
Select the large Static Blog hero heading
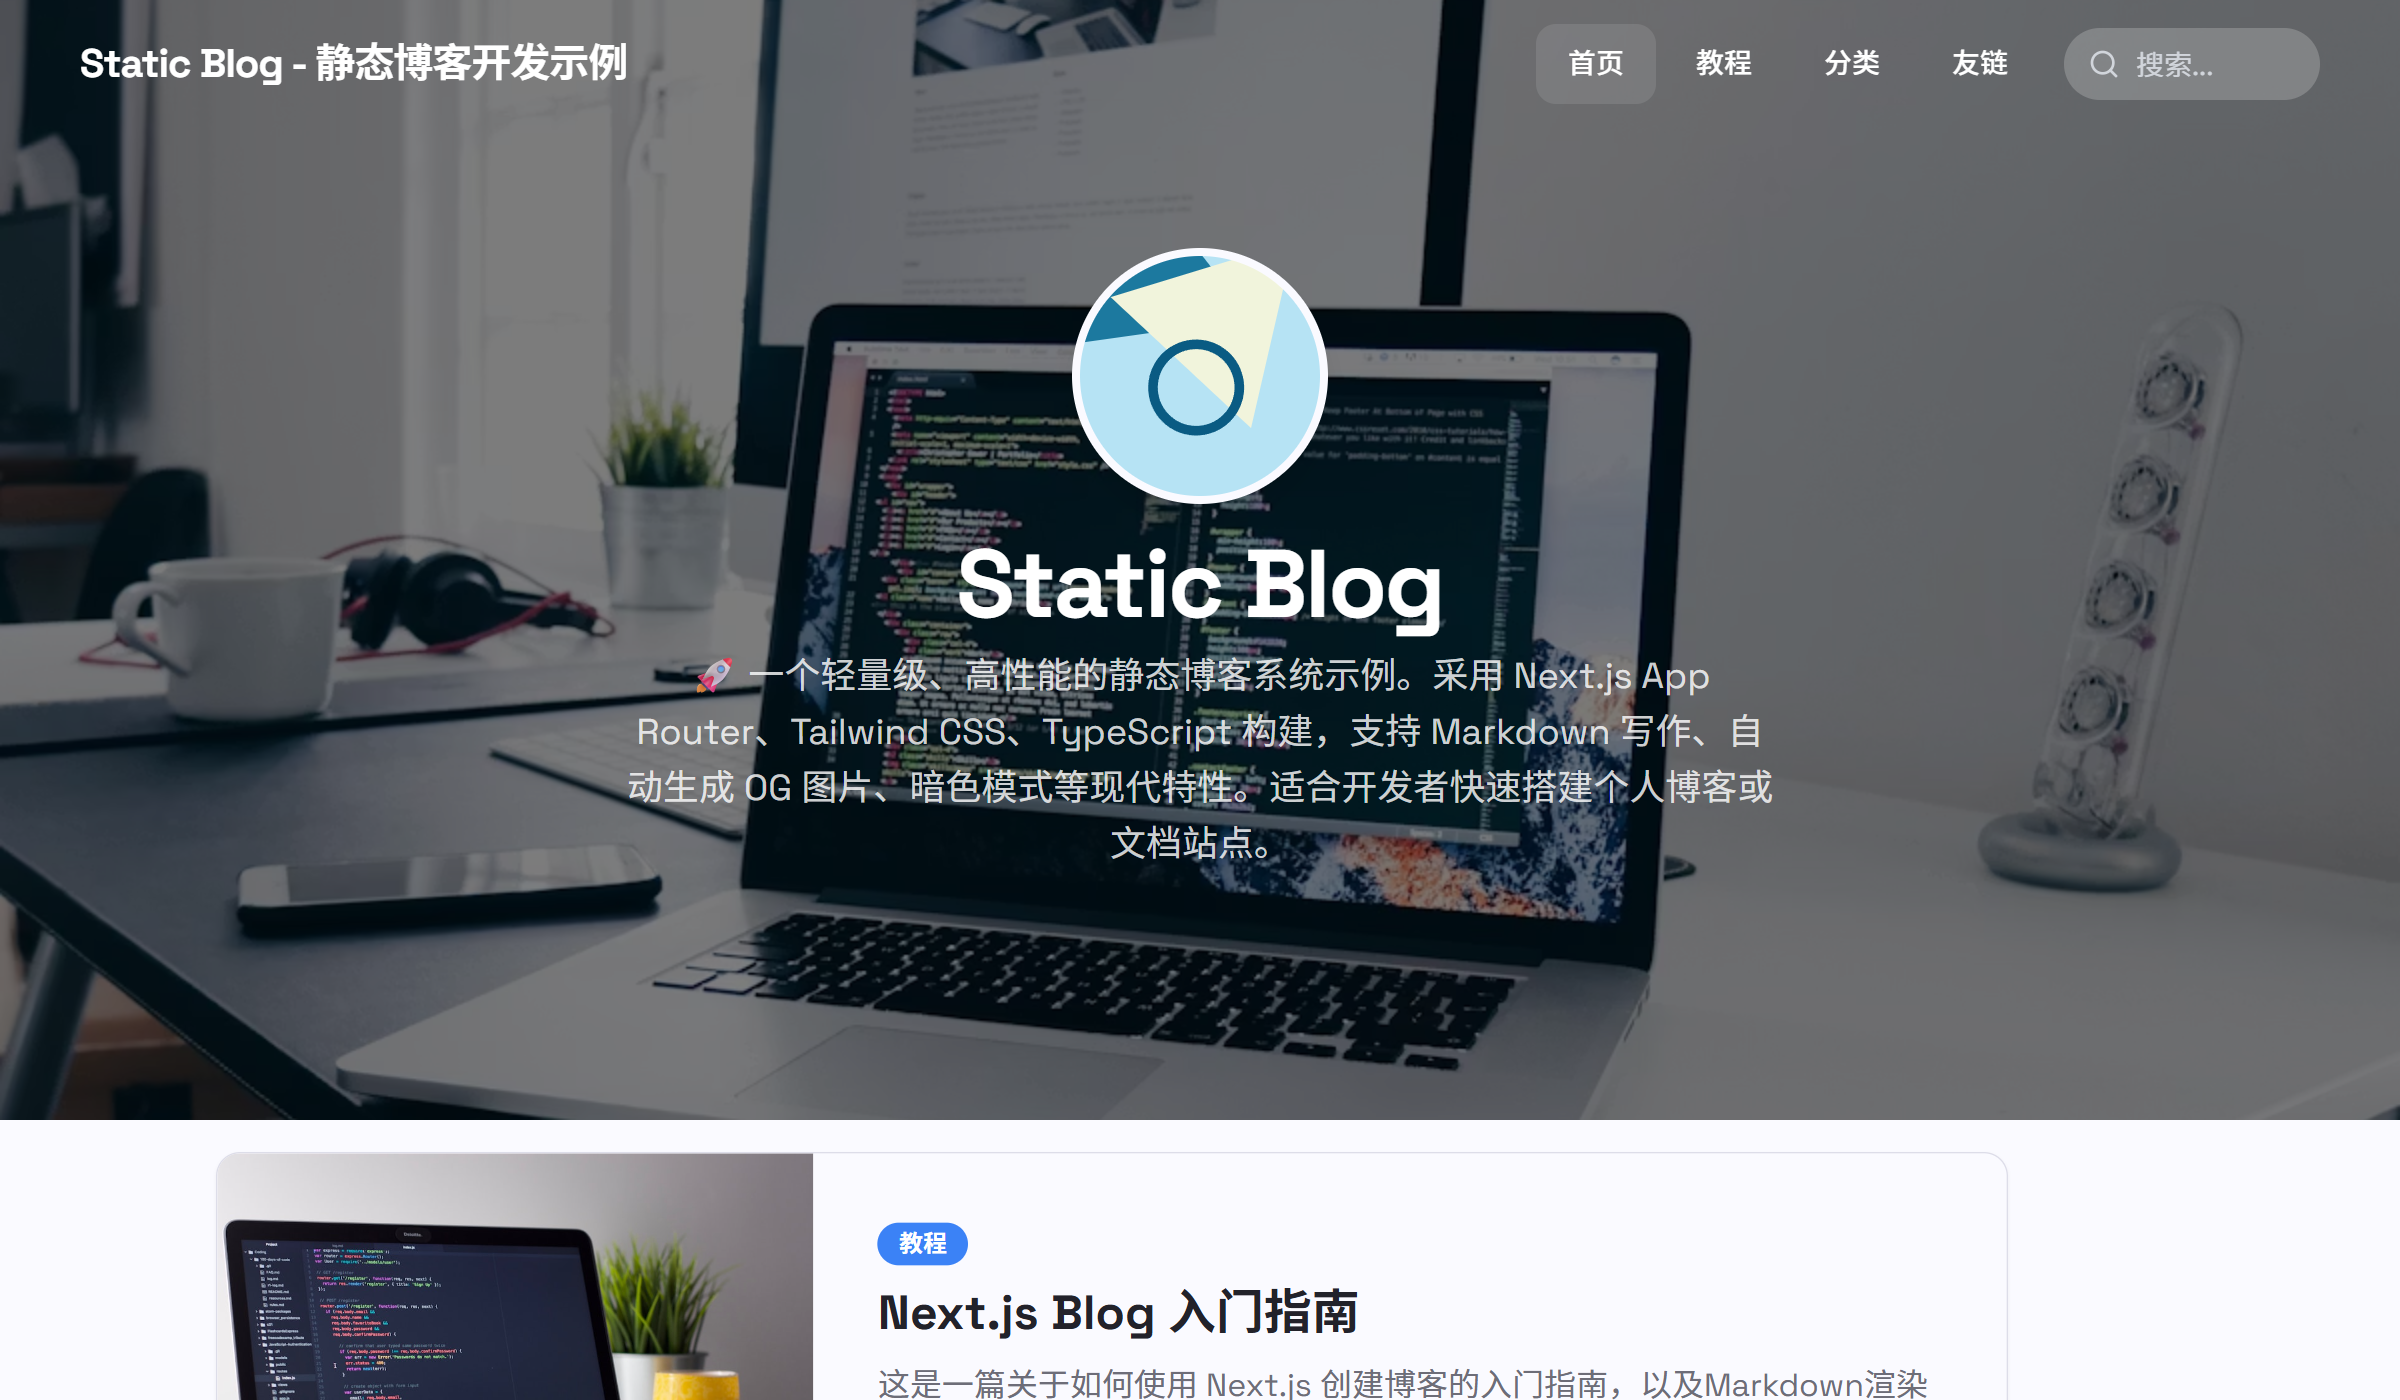pos(1200,586)
